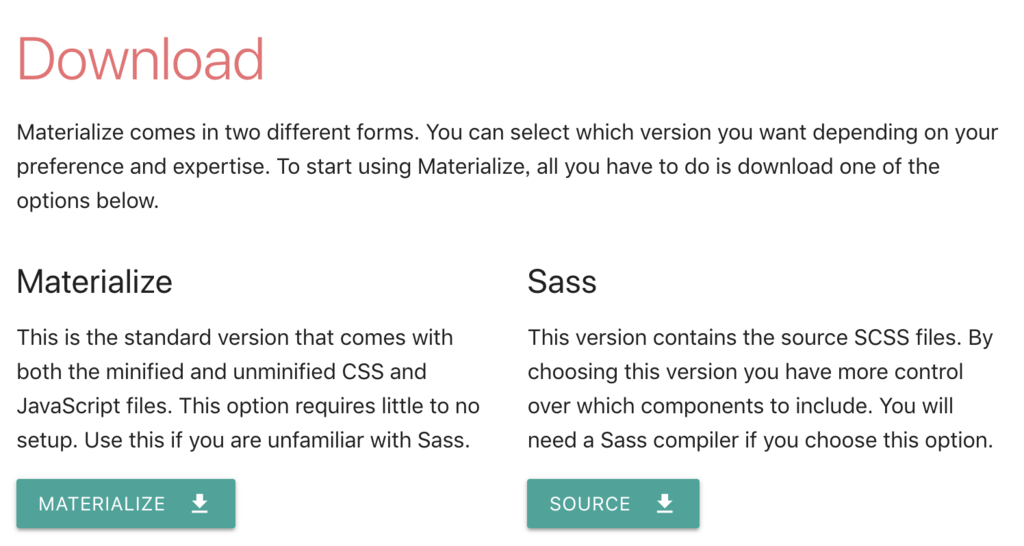Image resolution: width=1024 pixels, height=546 pixels.
Task: Click the MATERIALIZE text label inside the button
Action: click(102, 504)
